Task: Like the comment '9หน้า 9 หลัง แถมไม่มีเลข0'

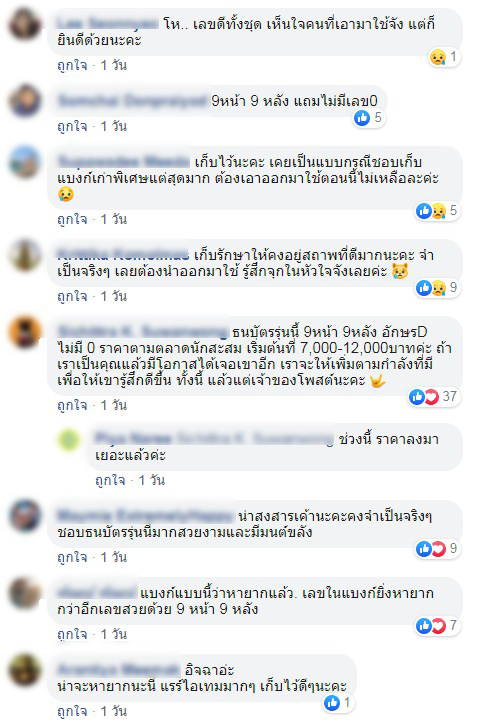Action: (72, 126)
